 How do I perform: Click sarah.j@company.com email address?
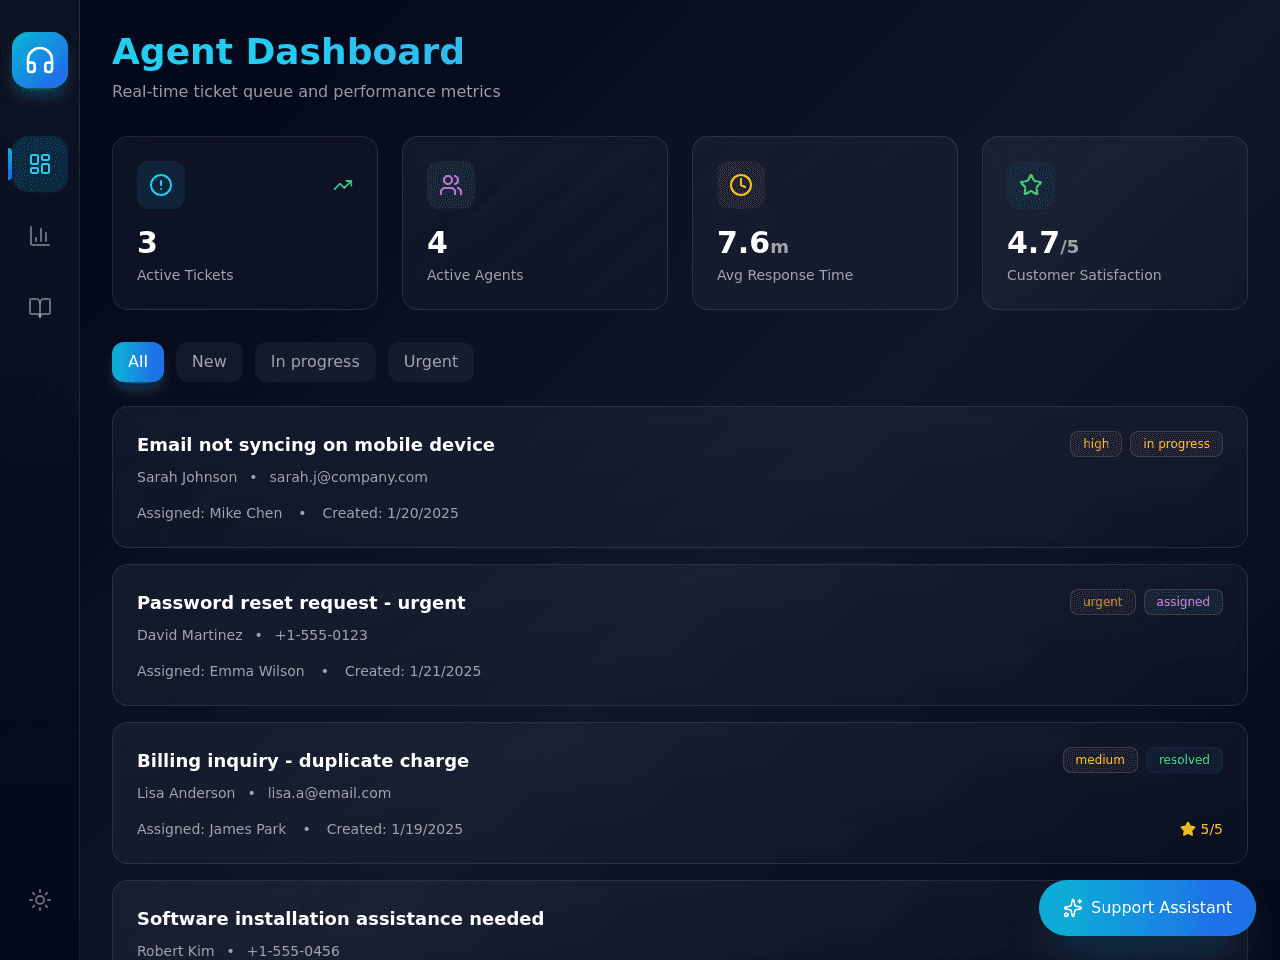[x=348, y=477]
